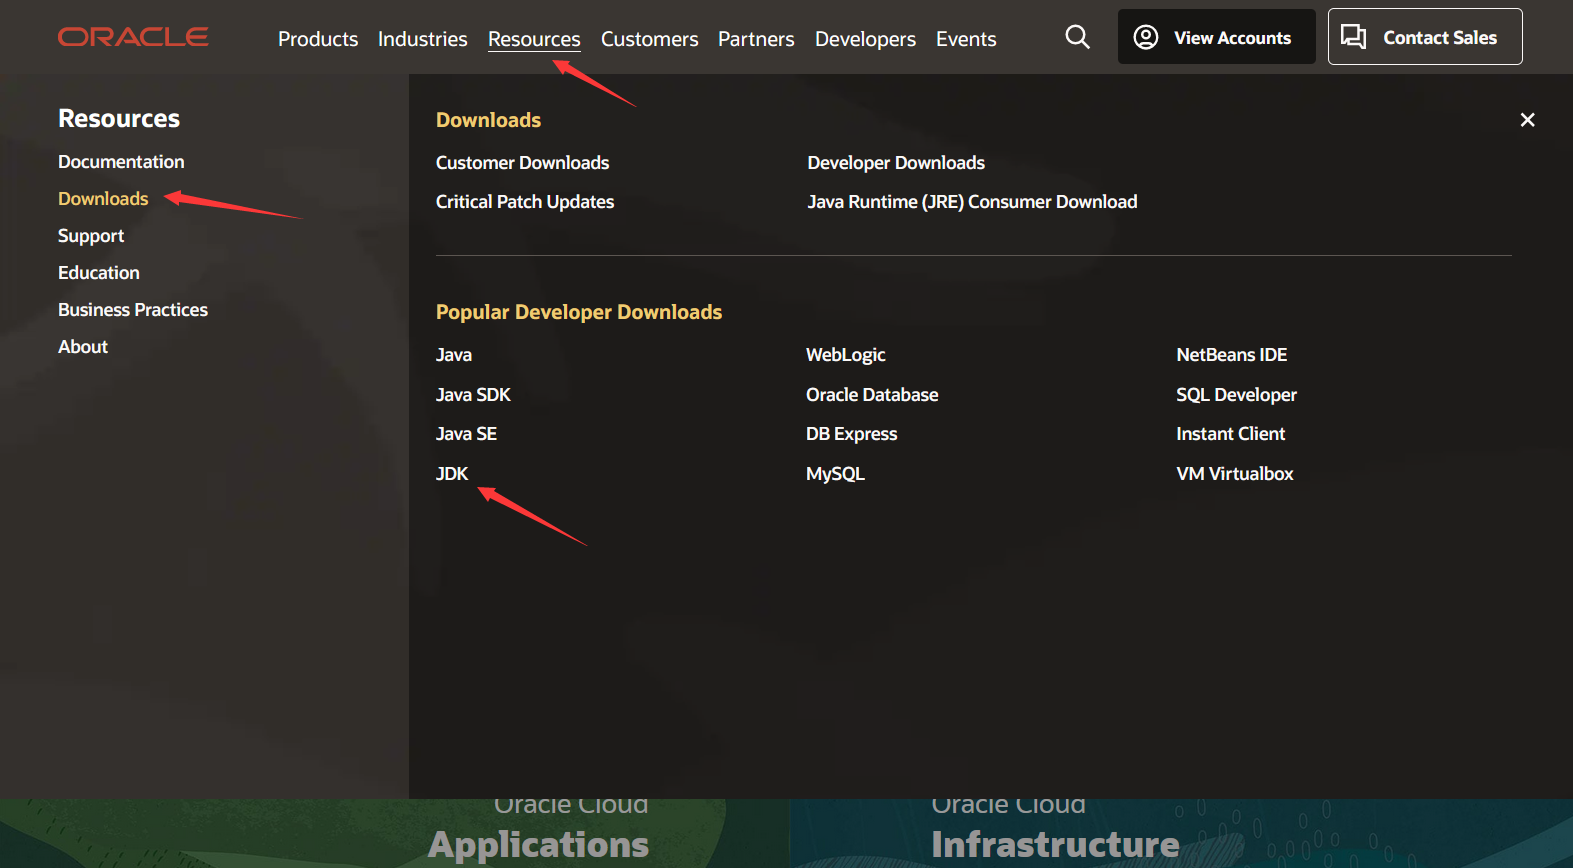This screenshot has width=1573, height=868.
Task: Click the VM Virtualbox link
Action: (x=1235, y=474)
